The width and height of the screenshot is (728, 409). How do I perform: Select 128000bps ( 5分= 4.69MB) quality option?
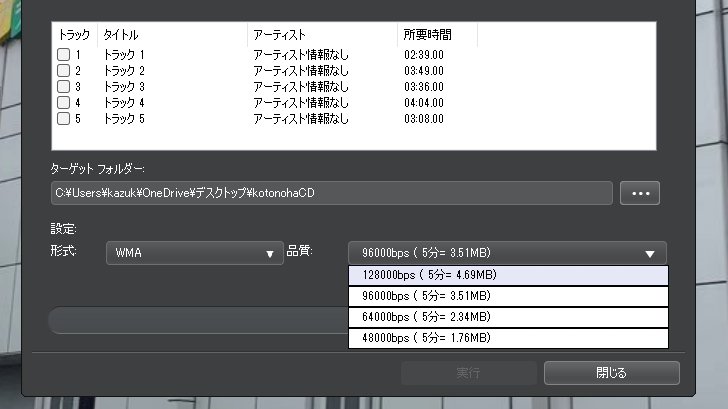[x=508, y=275]
